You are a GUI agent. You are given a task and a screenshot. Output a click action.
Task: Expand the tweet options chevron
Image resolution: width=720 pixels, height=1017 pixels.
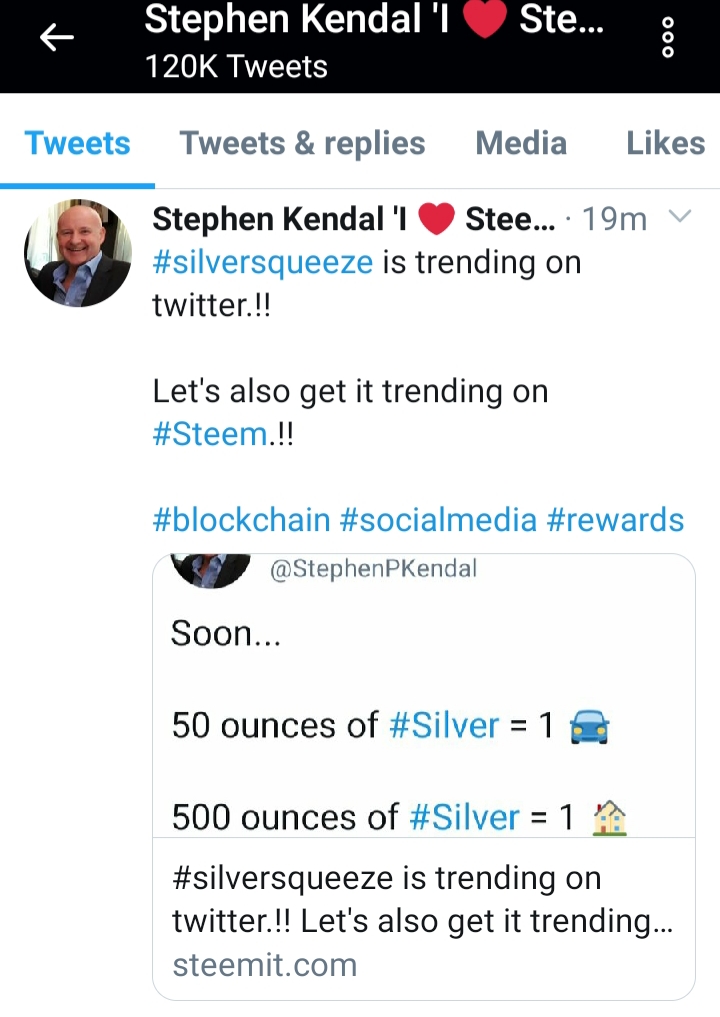tap(680, 216)
